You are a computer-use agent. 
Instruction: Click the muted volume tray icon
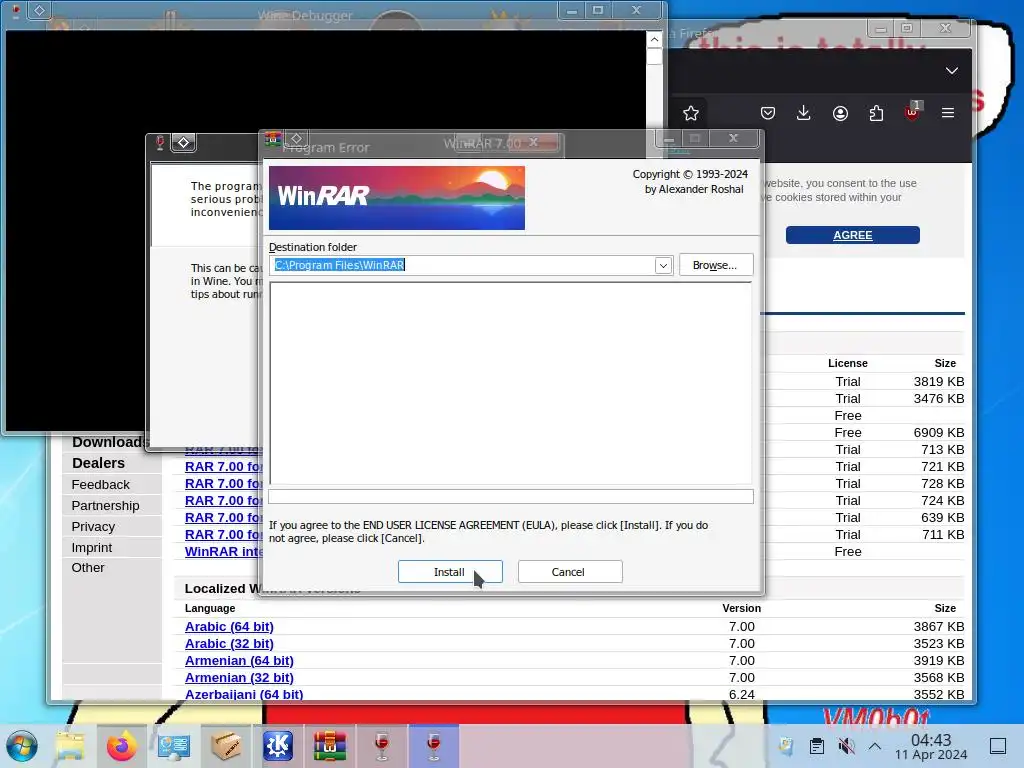(846, 746)
